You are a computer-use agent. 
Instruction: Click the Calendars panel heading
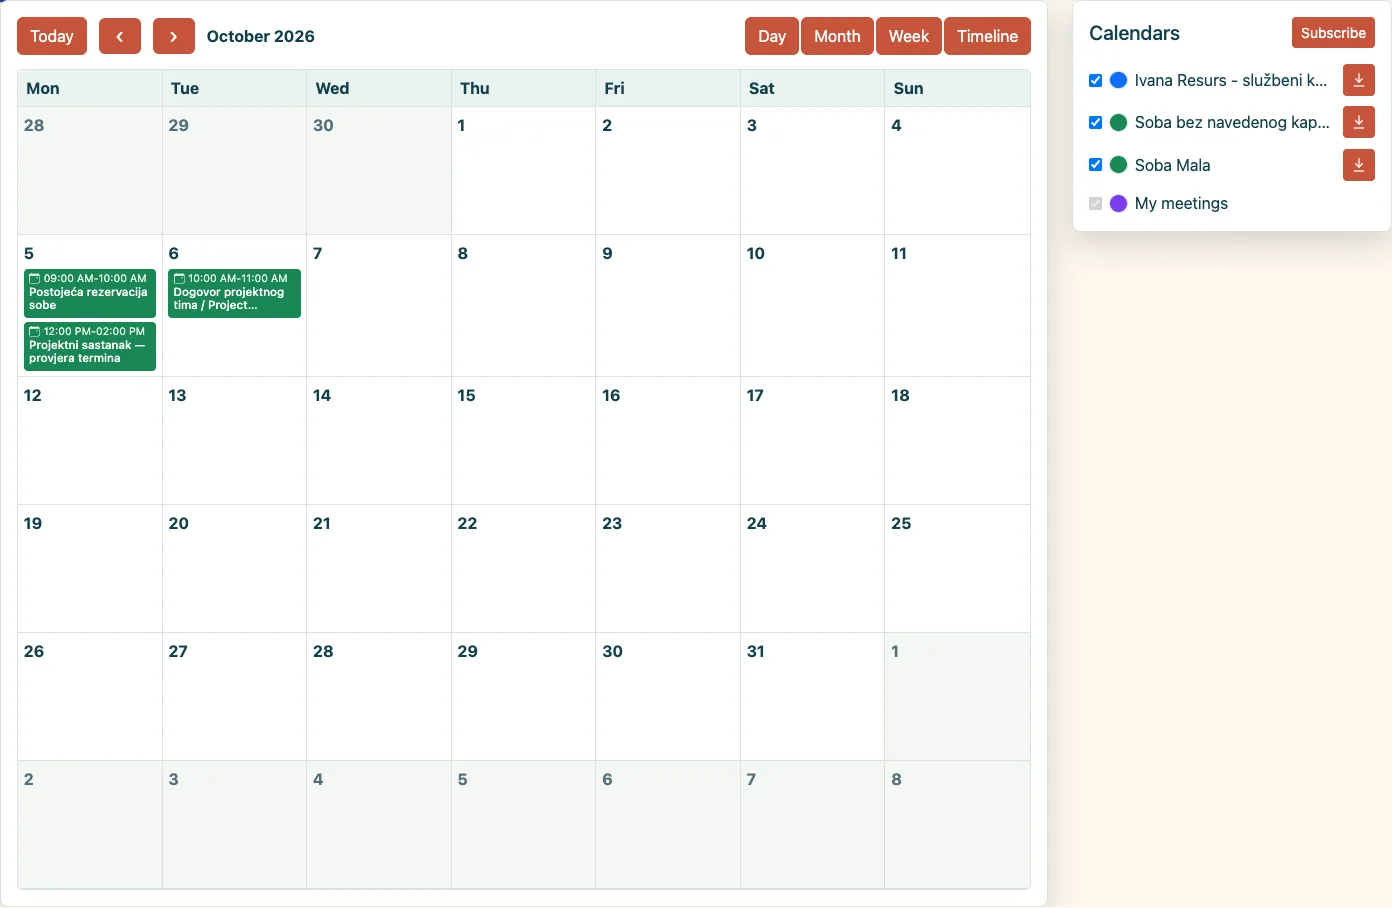(1134, 33)
